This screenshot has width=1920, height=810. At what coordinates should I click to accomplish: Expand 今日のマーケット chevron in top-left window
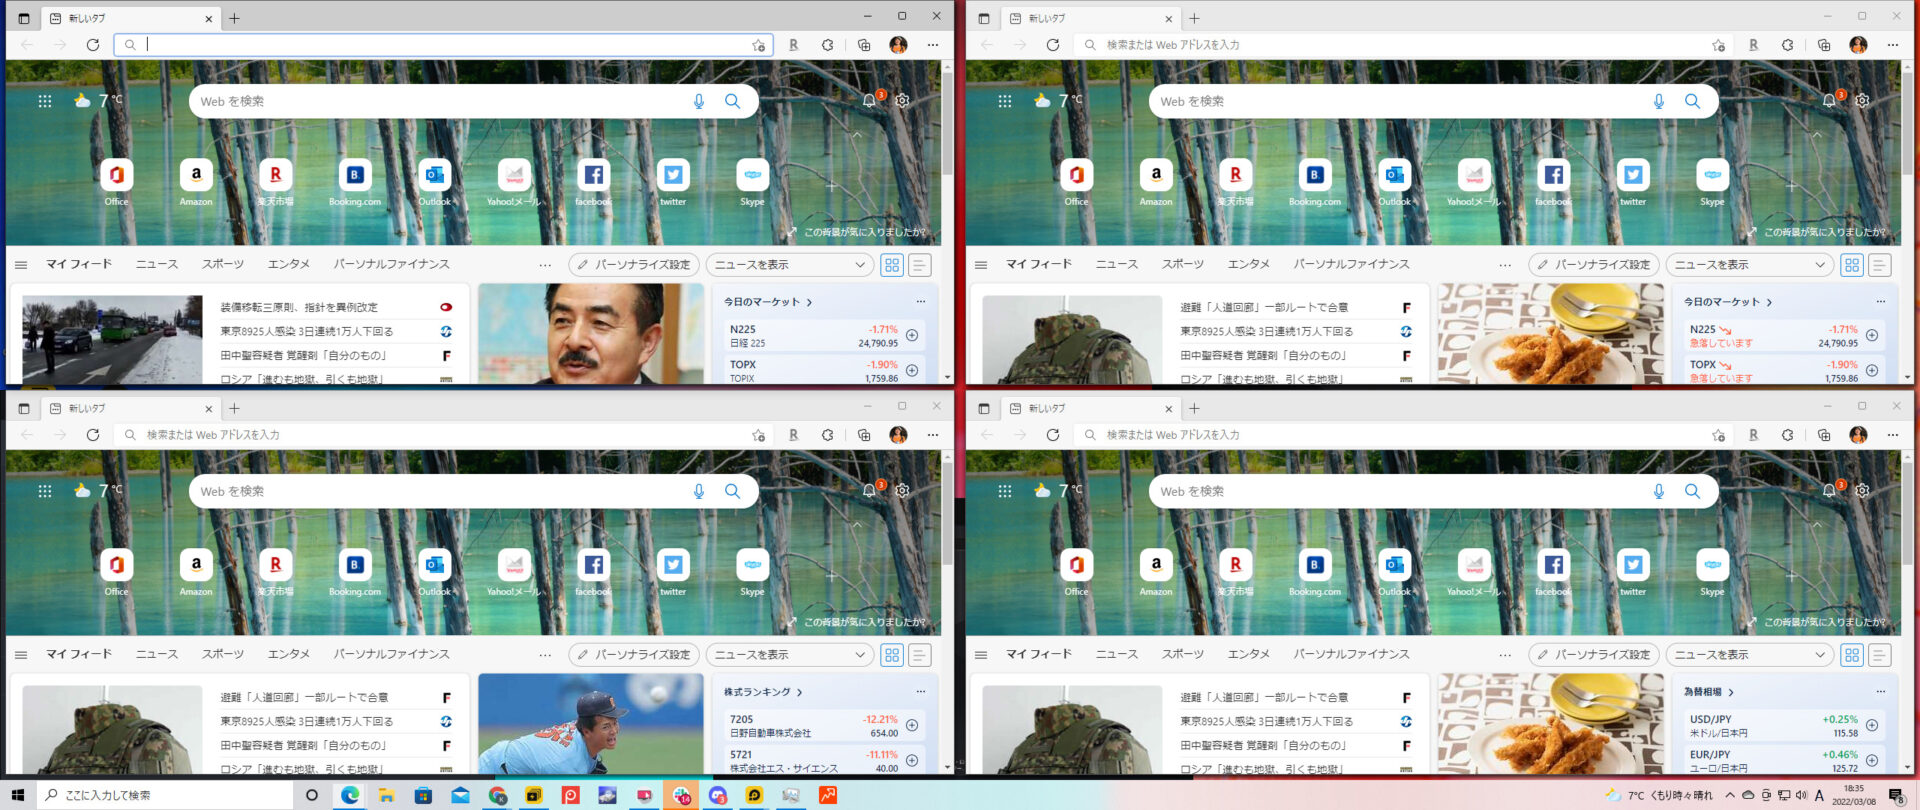[809, 302]
